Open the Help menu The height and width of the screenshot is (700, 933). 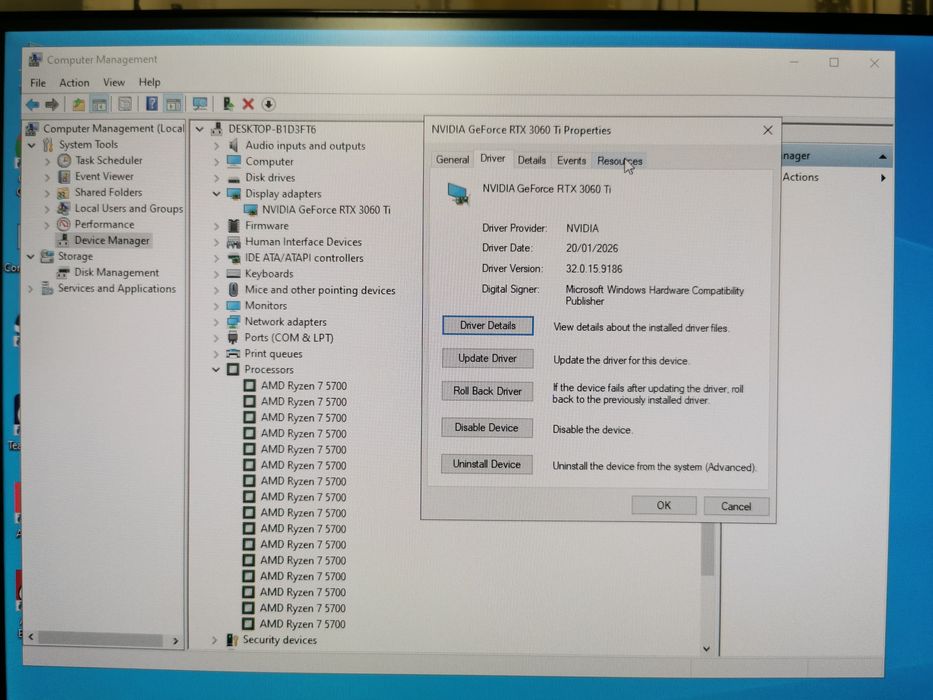pyautogui.click(x=149, y=82)
